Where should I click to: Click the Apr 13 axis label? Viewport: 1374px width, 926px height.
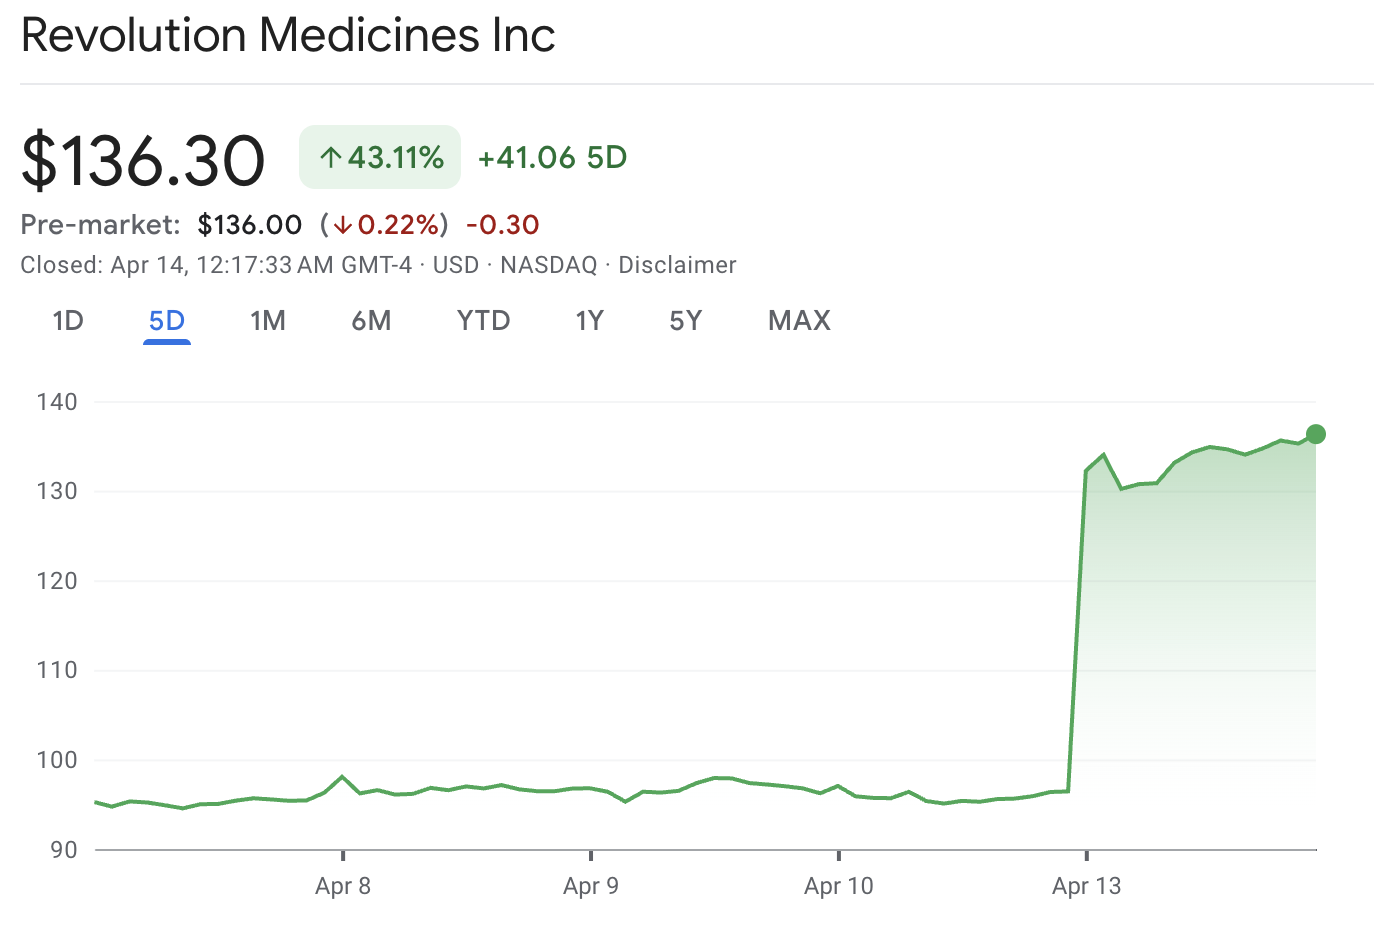click(1086, 886)
